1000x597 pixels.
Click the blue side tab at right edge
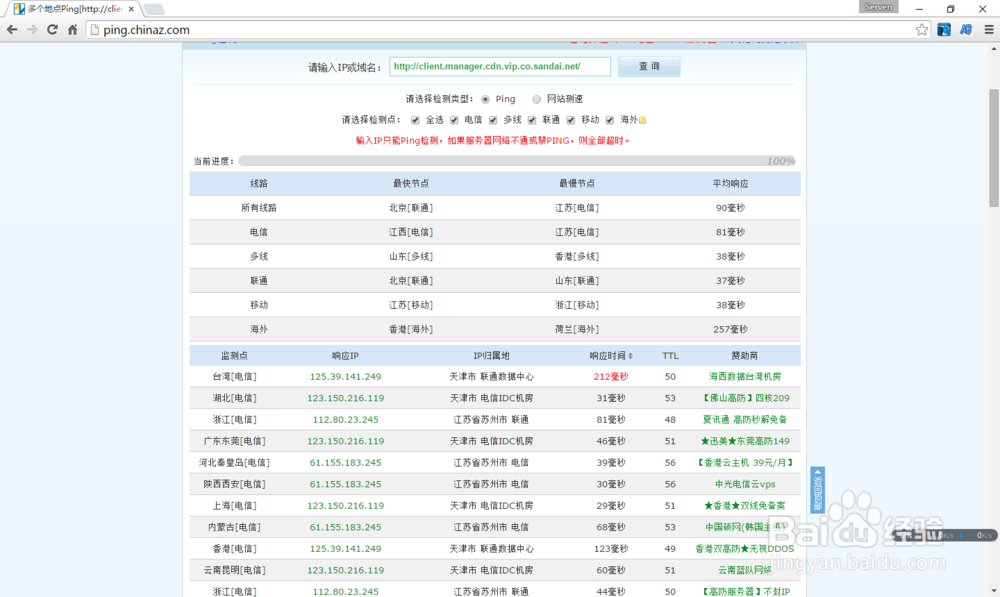(x=818, y=490)
